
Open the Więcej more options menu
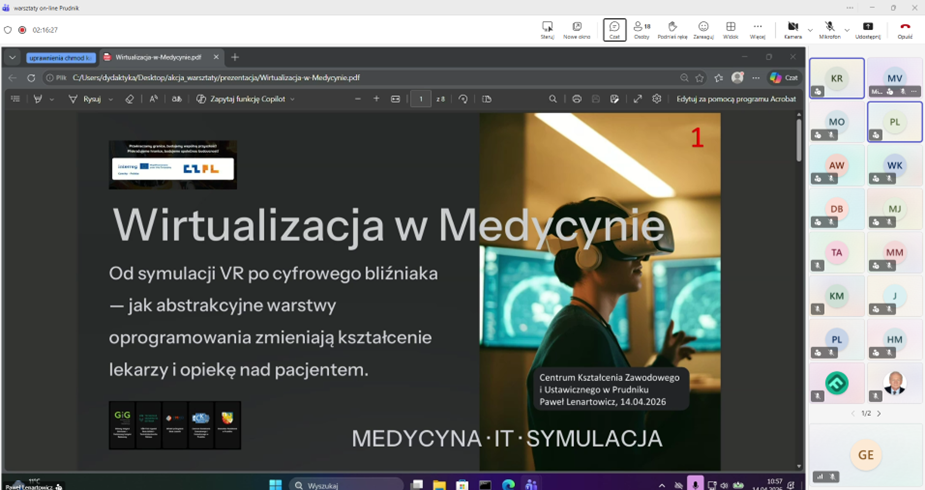click(x=757, y=29)
